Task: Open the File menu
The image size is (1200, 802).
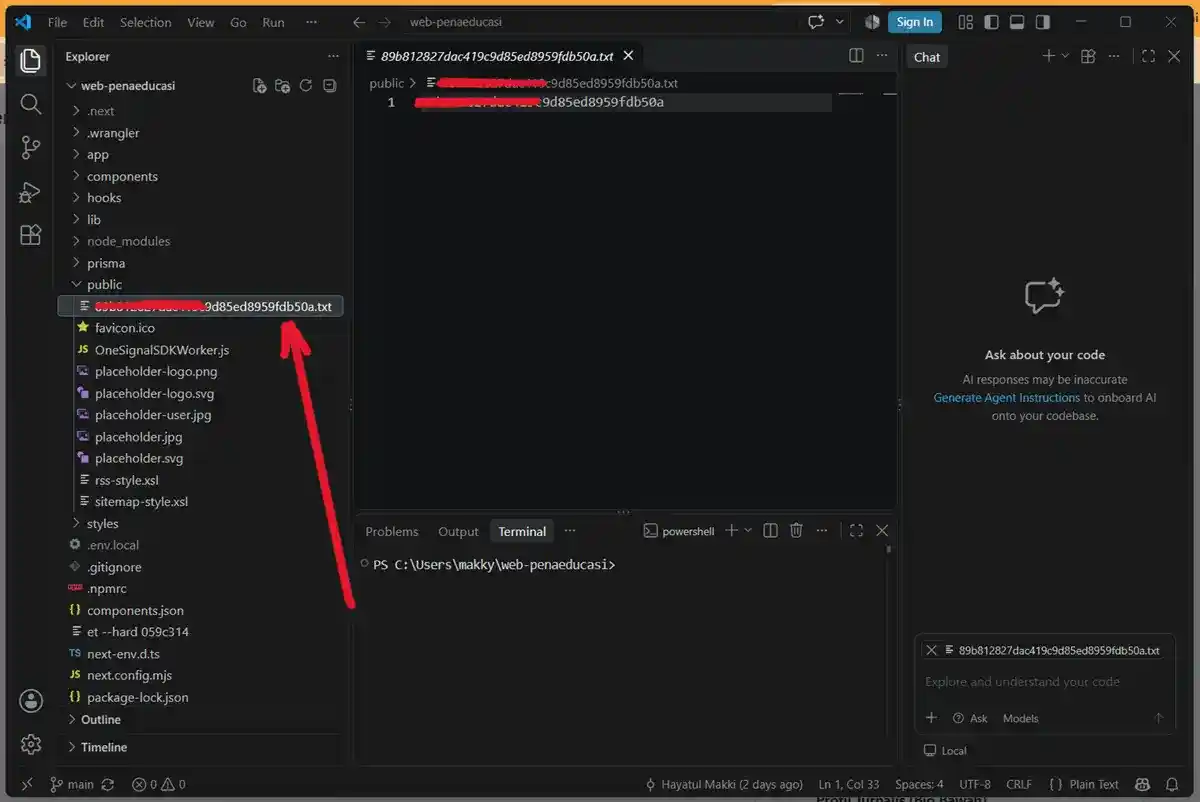Action: tap(58, 22)
